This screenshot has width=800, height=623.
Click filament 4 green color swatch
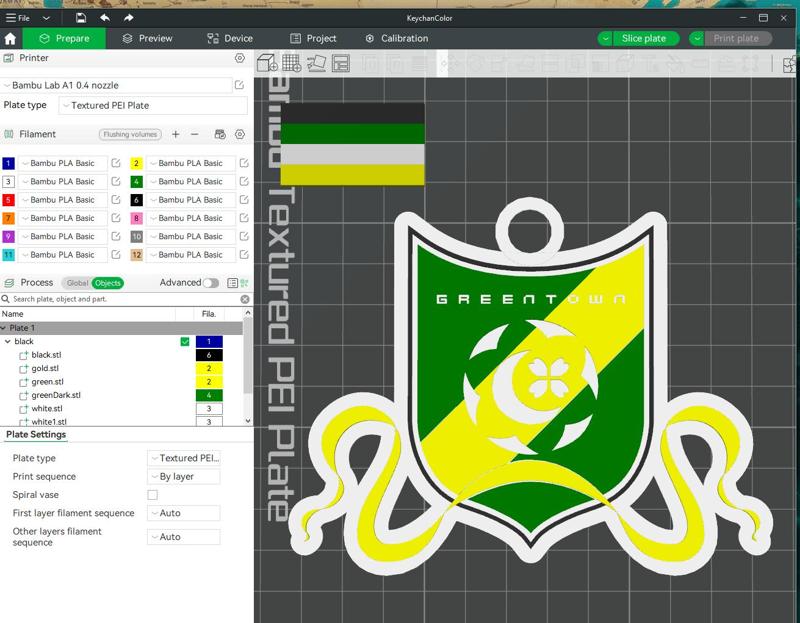coord(136,182)
